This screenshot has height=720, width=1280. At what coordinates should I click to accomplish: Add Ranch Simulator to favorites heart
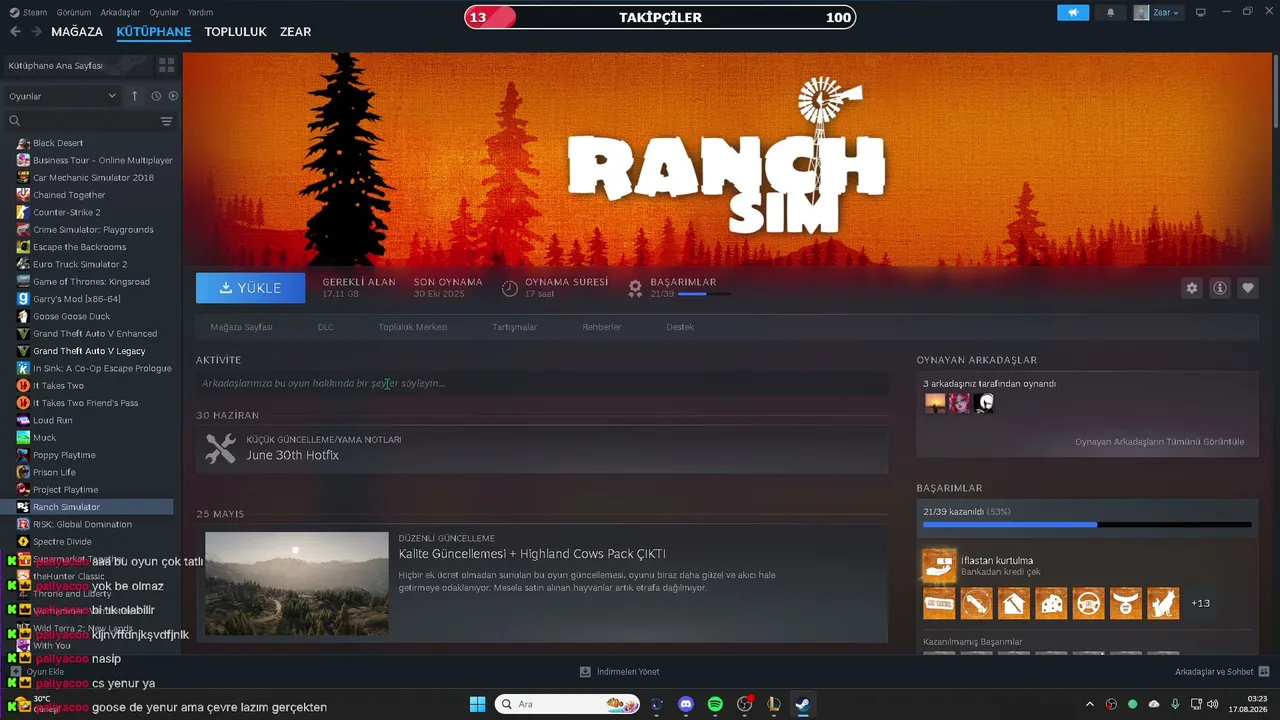coord(1248,288)
